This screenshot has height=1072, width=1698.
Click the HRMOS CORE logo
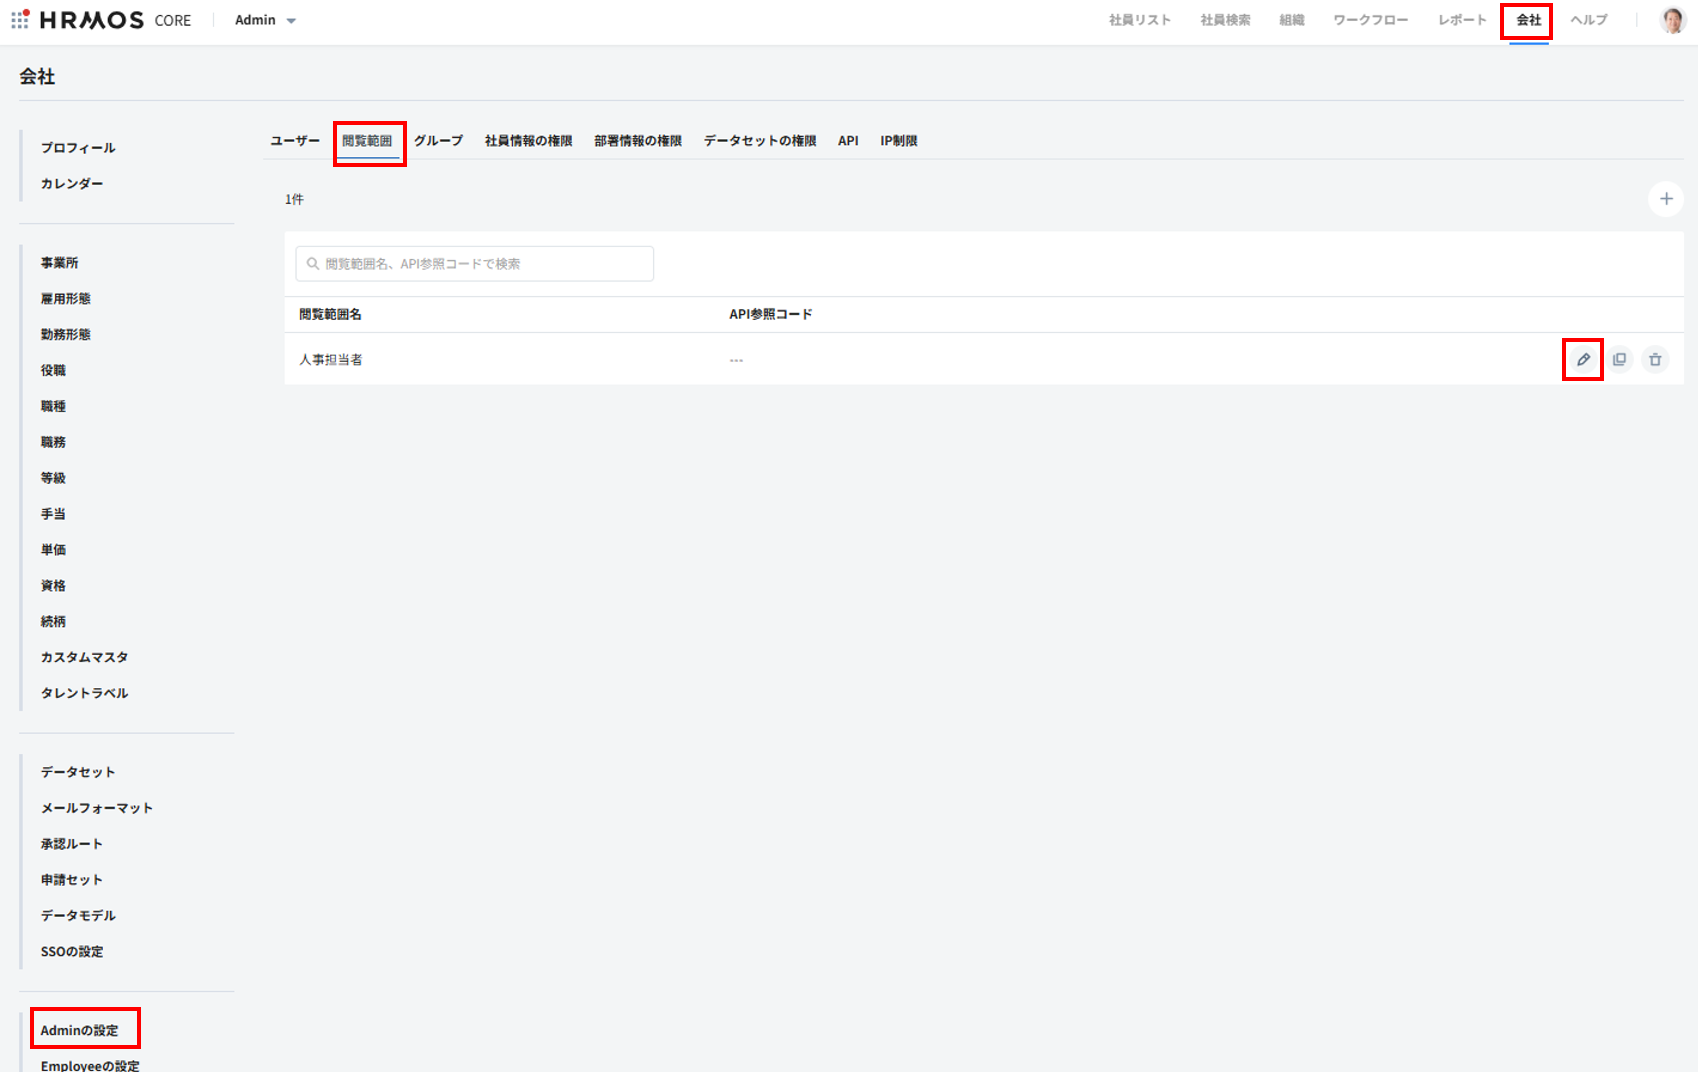[x=115, y=20]
